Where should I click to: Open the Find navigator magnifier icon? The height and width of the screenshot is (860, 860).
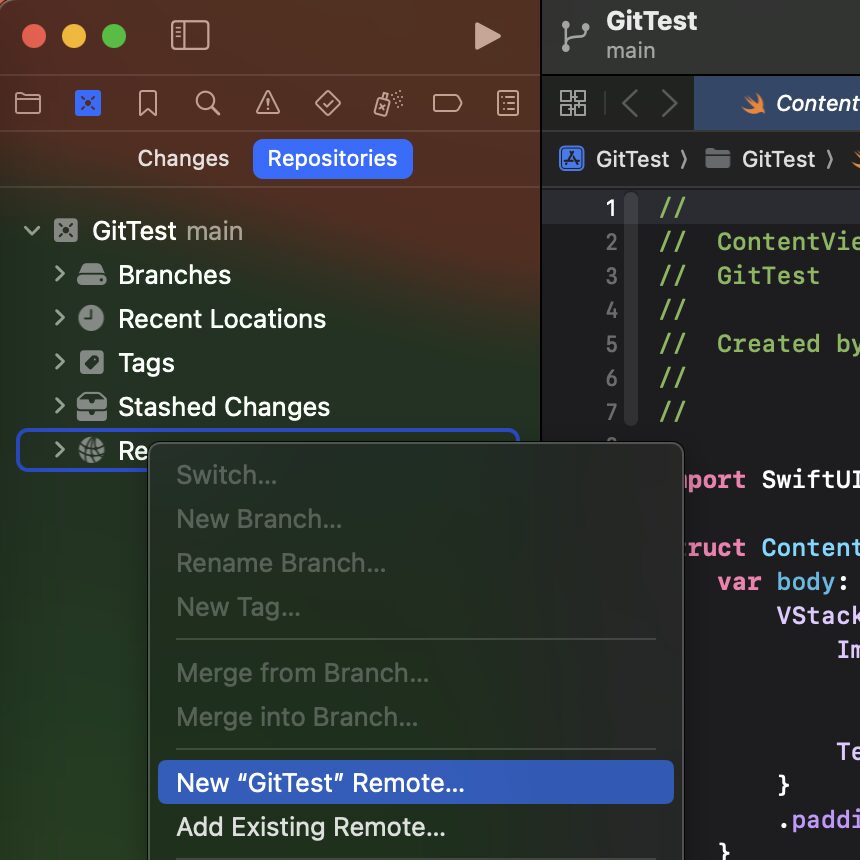(207, 103)
